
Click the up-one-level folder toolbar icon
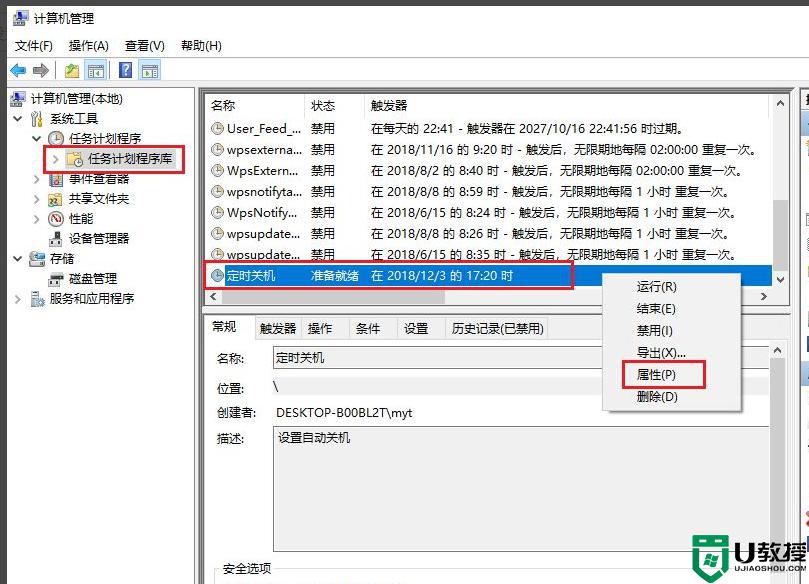point(71,70)
